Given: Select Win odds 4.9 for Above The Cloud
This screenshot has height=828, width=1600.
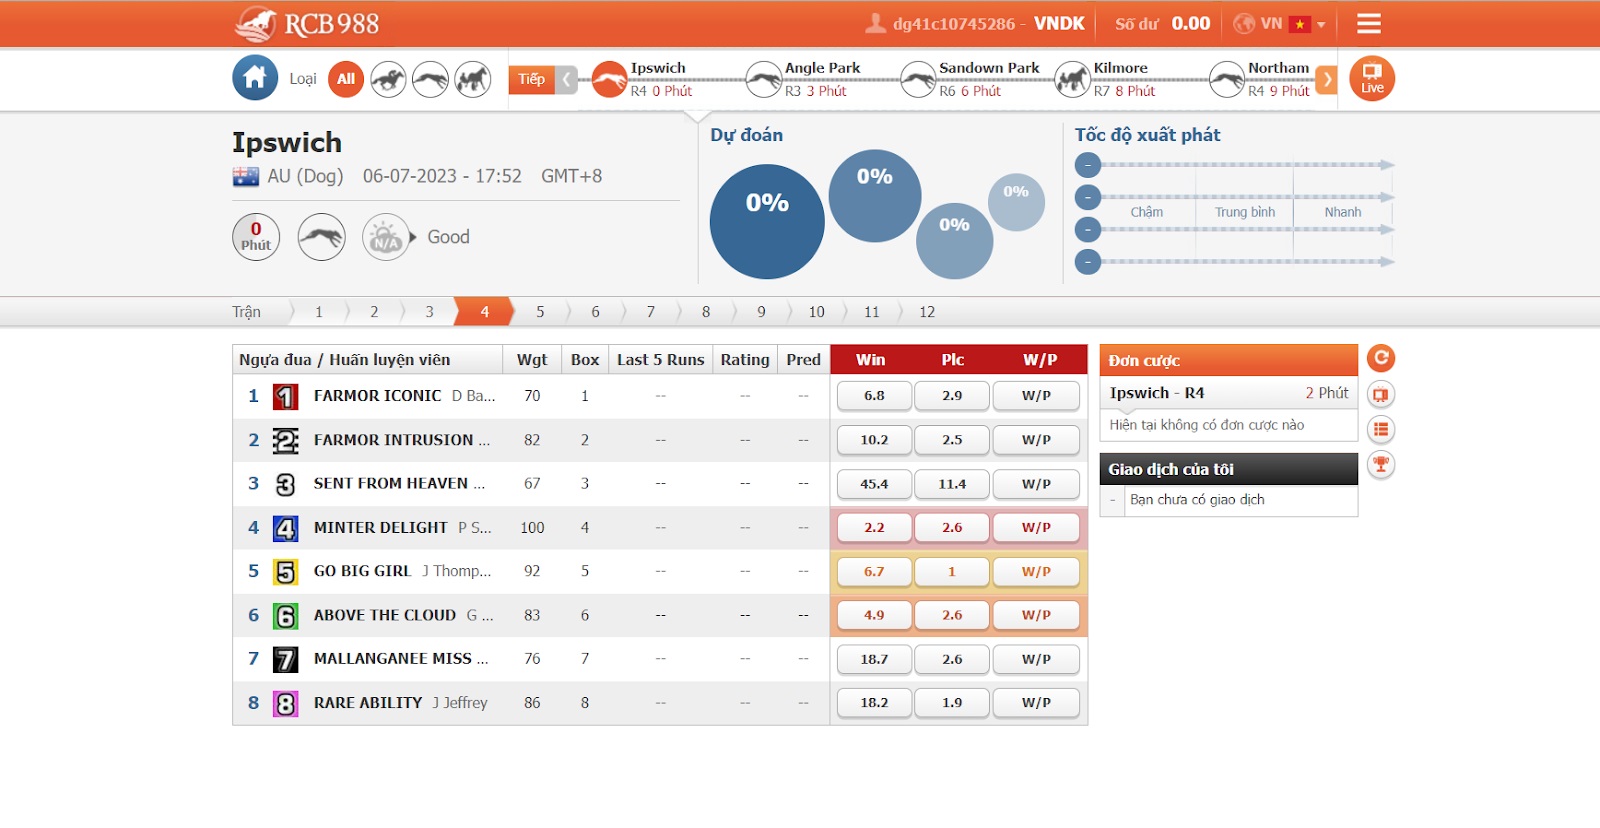Looking at the screenshot, I should click(874, 616).
